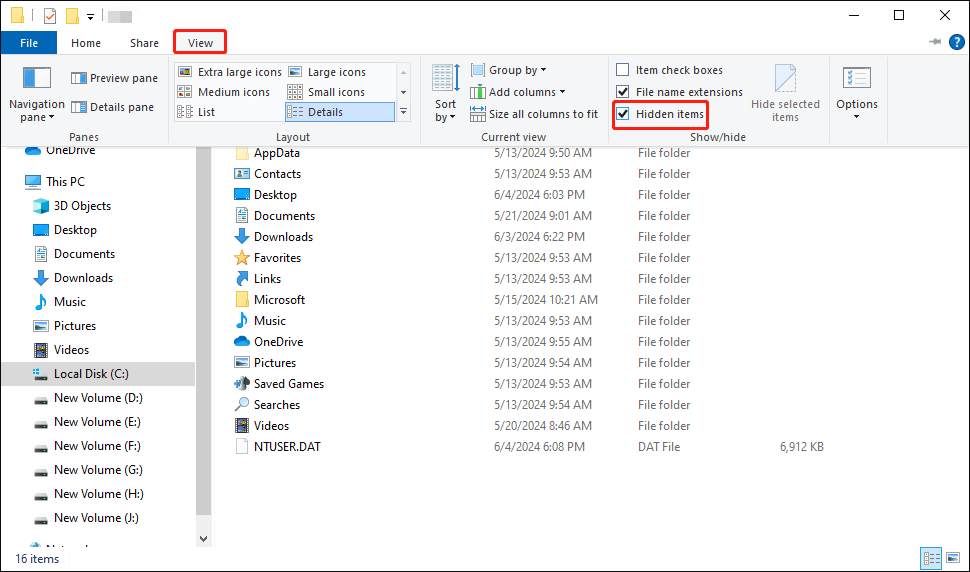Image resolution: width=970 pixels, height=572 pixels.
Task: Expand the Navigation pane dropdown
Action: point(35,117)
